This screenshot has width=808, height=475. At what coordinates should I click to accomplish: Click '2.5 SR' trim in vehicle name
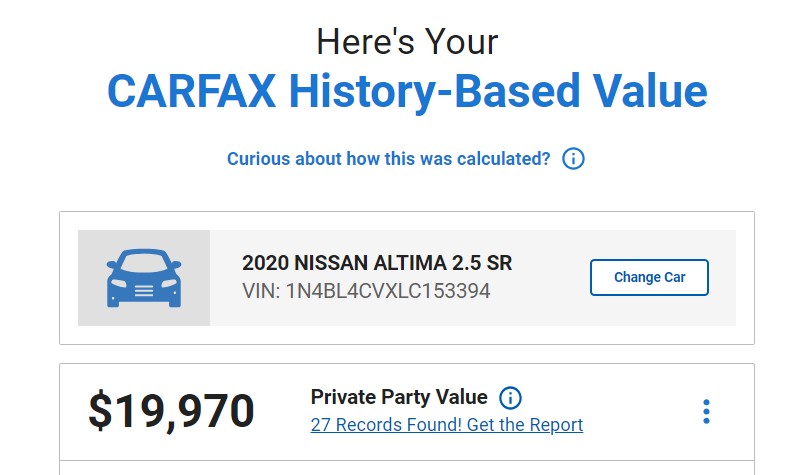tap(482, 263)
